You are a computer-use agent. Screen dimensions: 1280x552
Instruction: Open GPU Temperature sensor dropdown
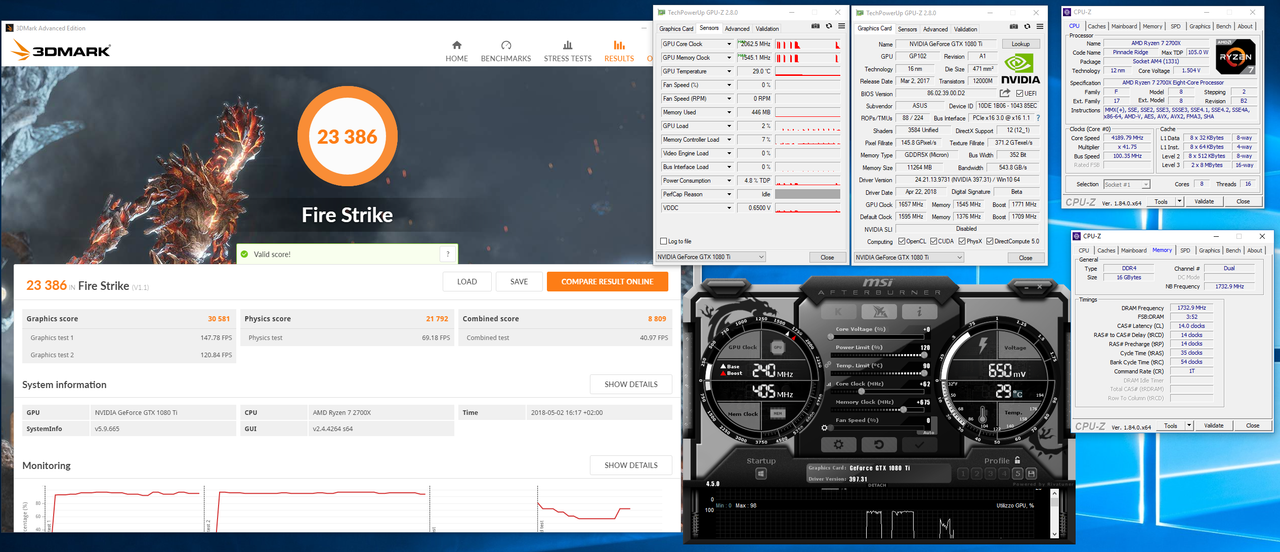(x=729, y=71)
